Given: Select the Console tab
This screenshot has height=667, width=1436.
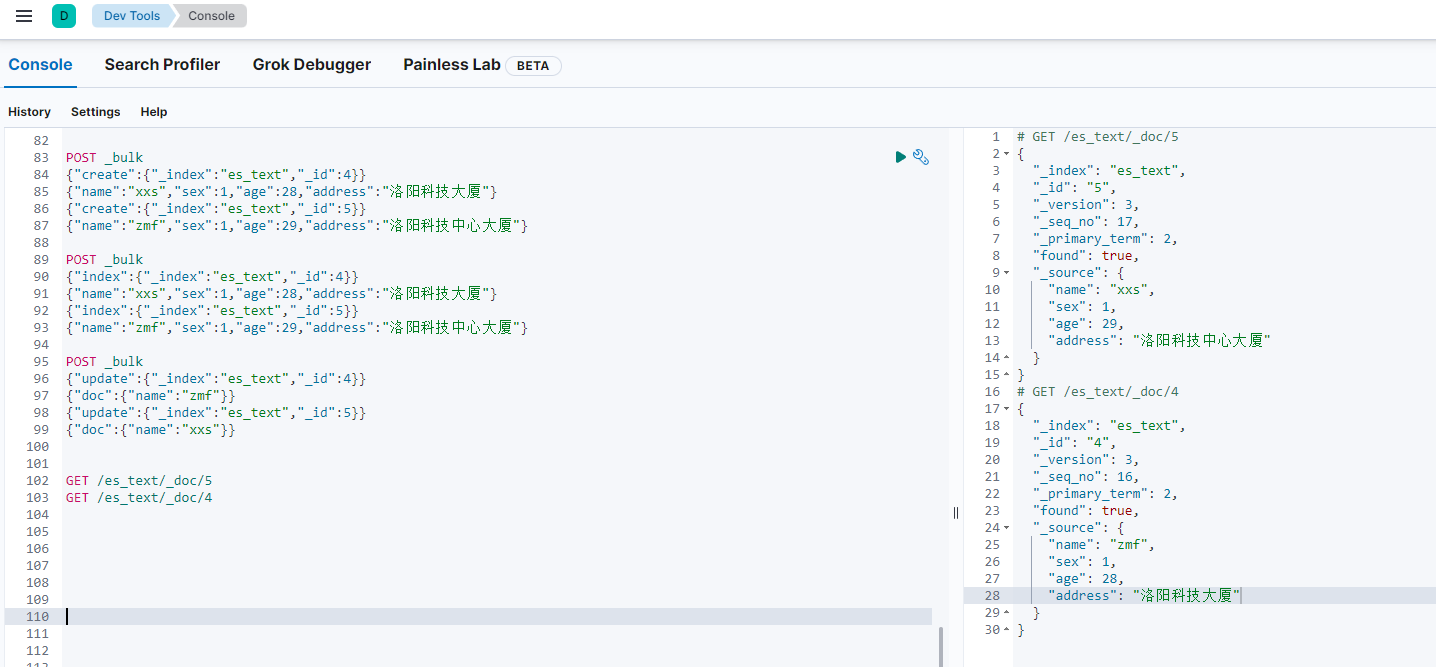Looking at the screenshot, I should (x=40, y=65).
